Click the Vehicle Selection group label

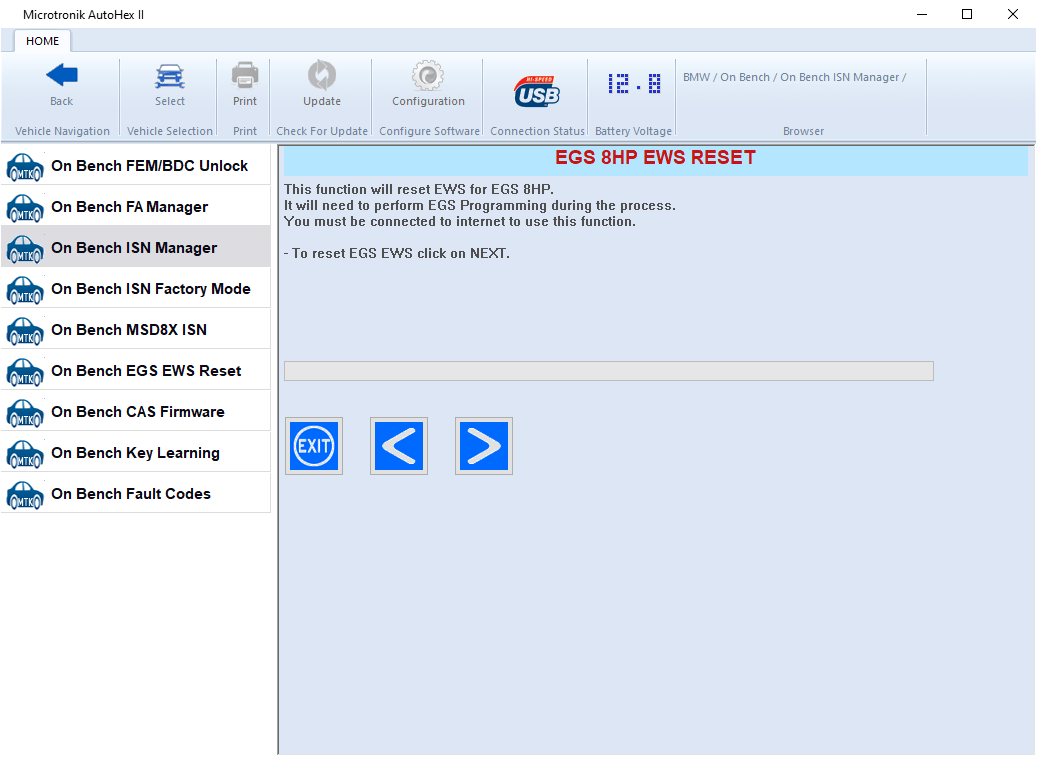tap(170, 131)
